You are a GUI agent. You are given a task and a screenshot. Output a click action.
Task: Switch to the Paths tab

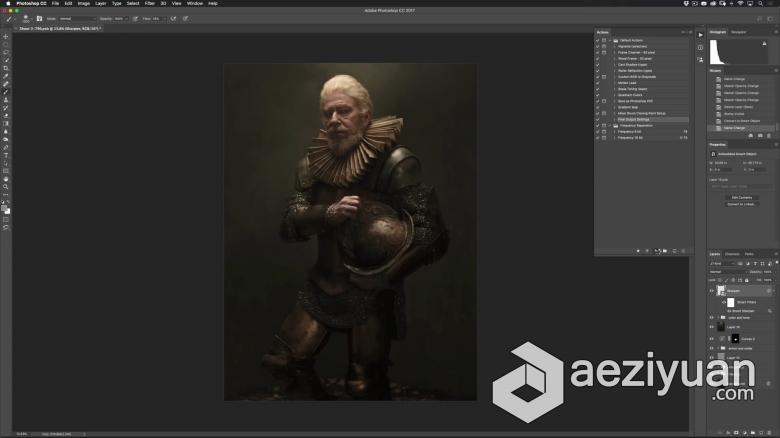(749, 254)
